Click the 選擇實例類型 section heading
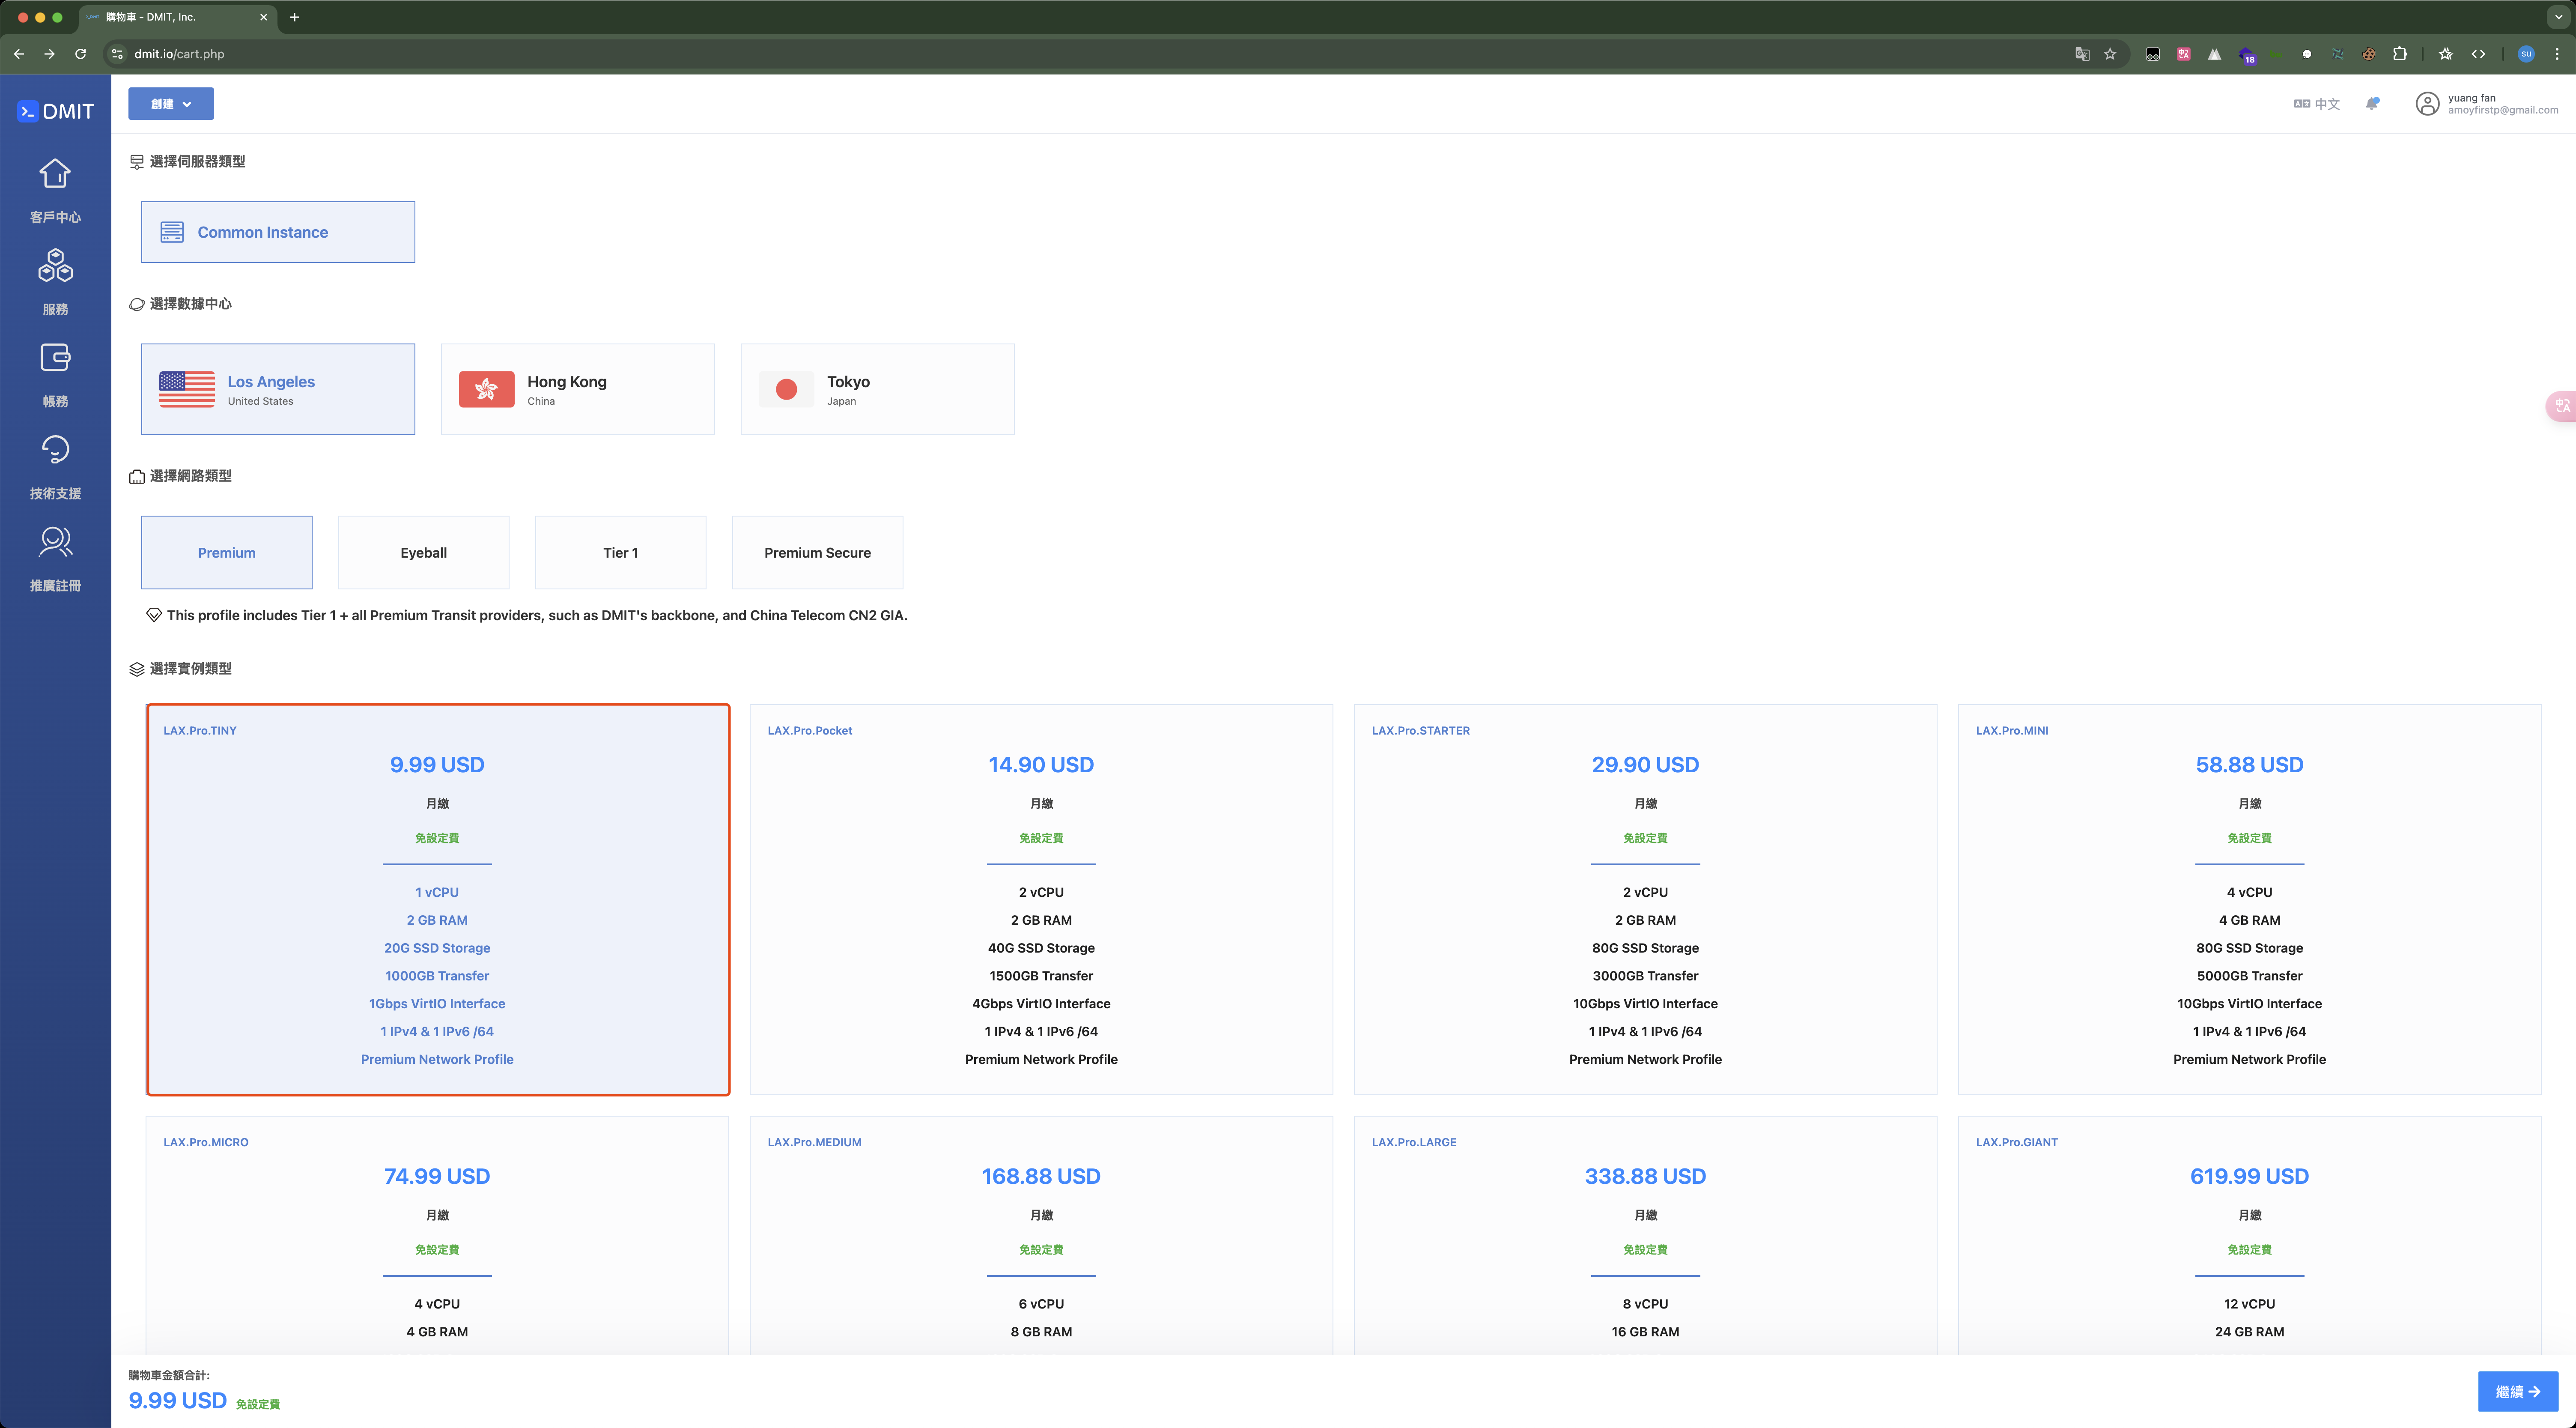The width and height of the screenshot is (2576, 1428). pos(190,668)
